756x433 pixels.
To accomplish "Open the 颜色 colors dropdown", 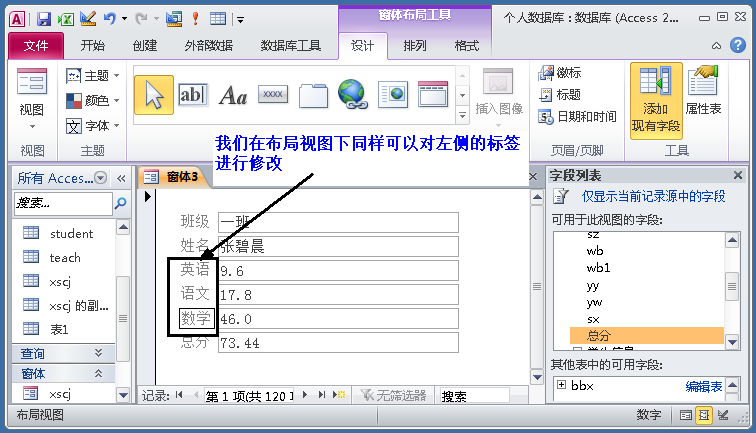I will click(x=93, y=101).
